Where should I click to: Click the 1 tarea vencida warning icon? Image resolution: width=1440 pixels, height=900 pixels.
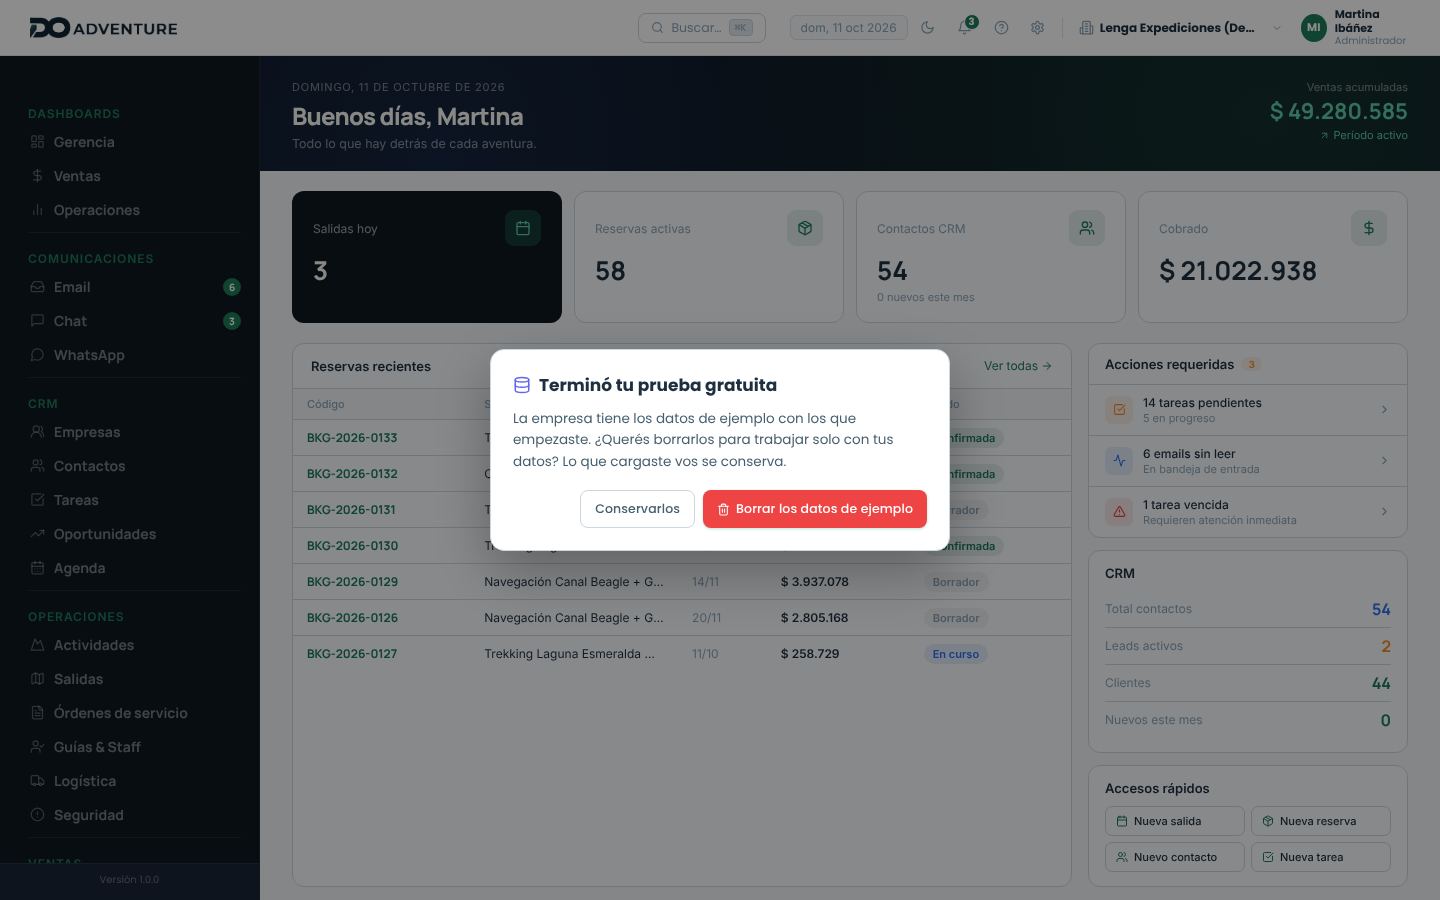click(1119, 511)
